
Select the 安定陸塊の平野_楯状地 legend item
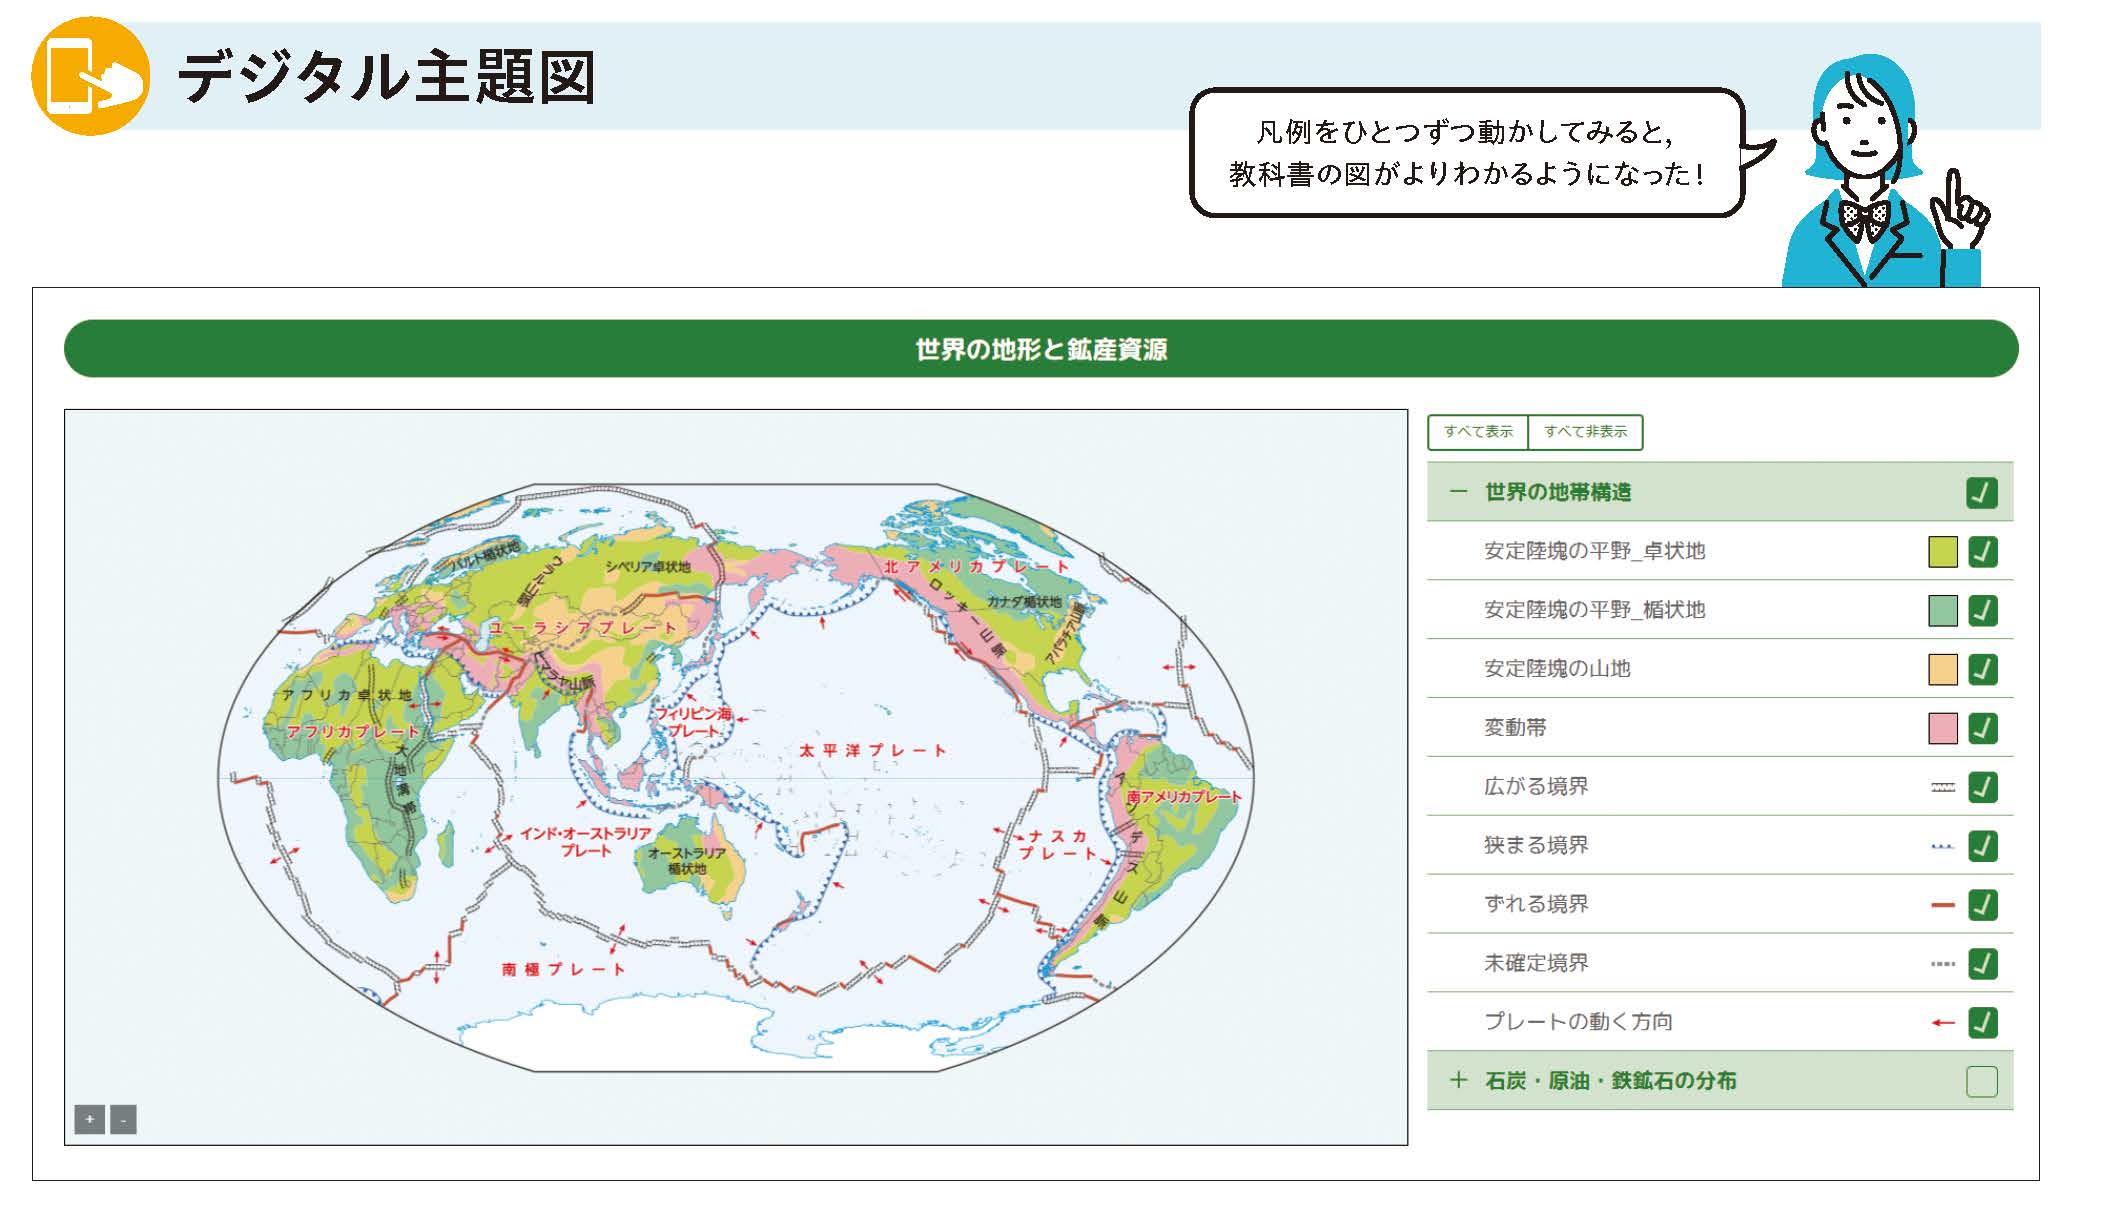(x=1593, y=610)
